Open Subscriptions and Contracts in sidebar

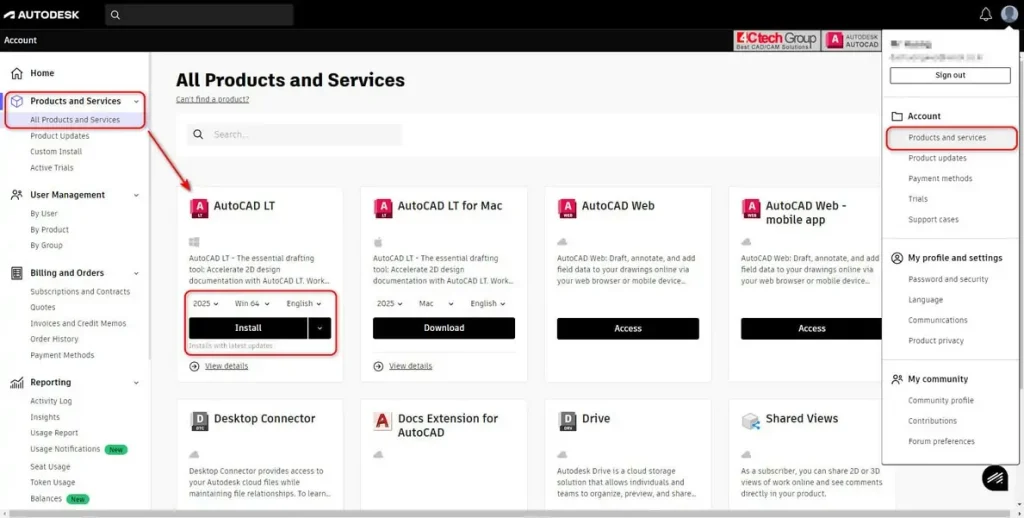(x=80, y=292)
